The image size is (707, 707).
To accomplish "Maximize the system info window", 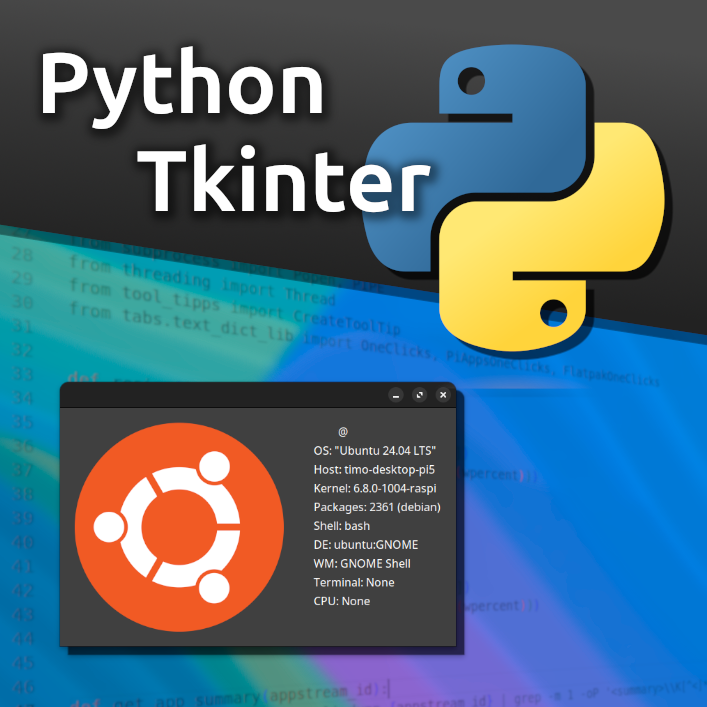I will pyautogui.click(x=420, y=395).
